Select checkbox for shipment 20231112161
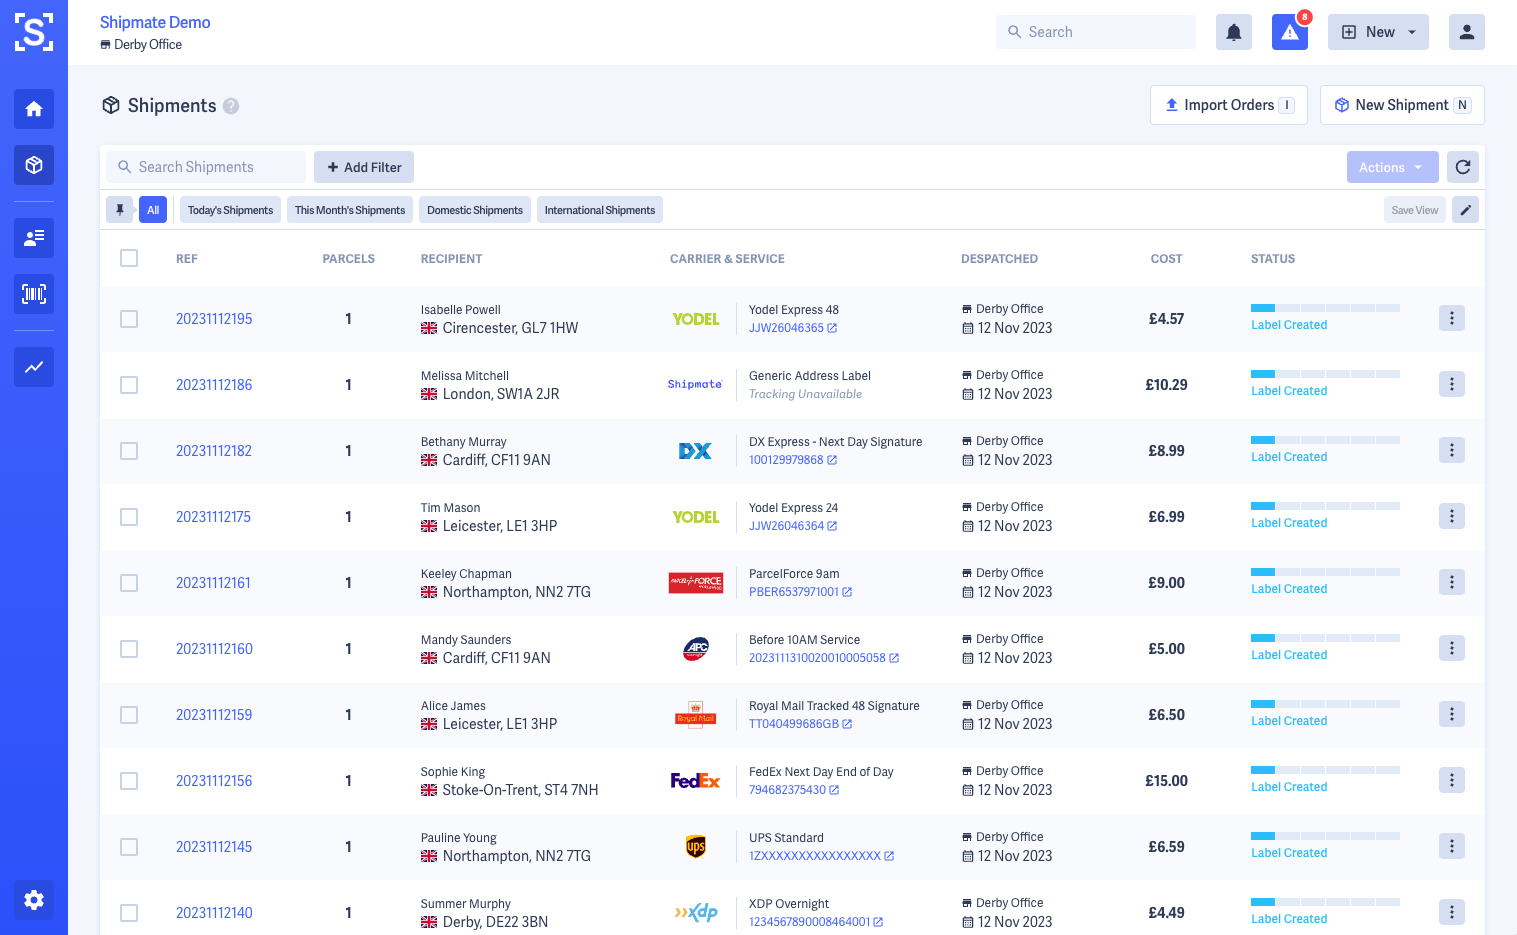 pos(129,583)
